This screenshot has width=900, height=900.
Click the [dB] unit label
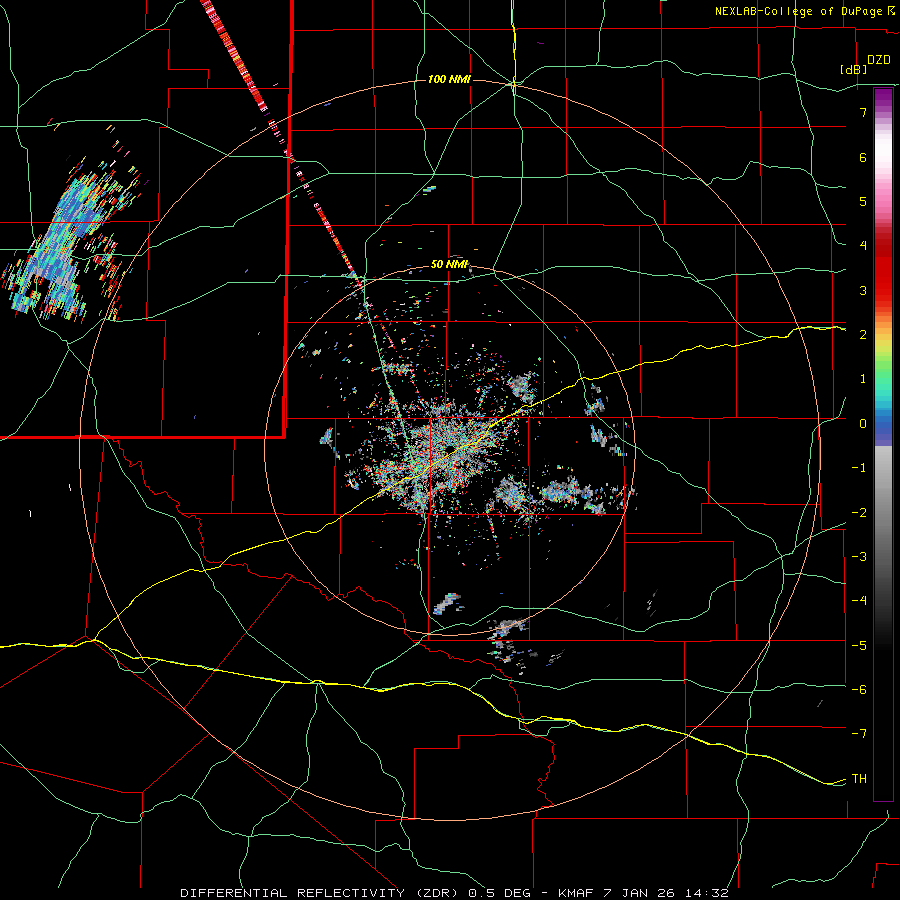pos(853,69)
